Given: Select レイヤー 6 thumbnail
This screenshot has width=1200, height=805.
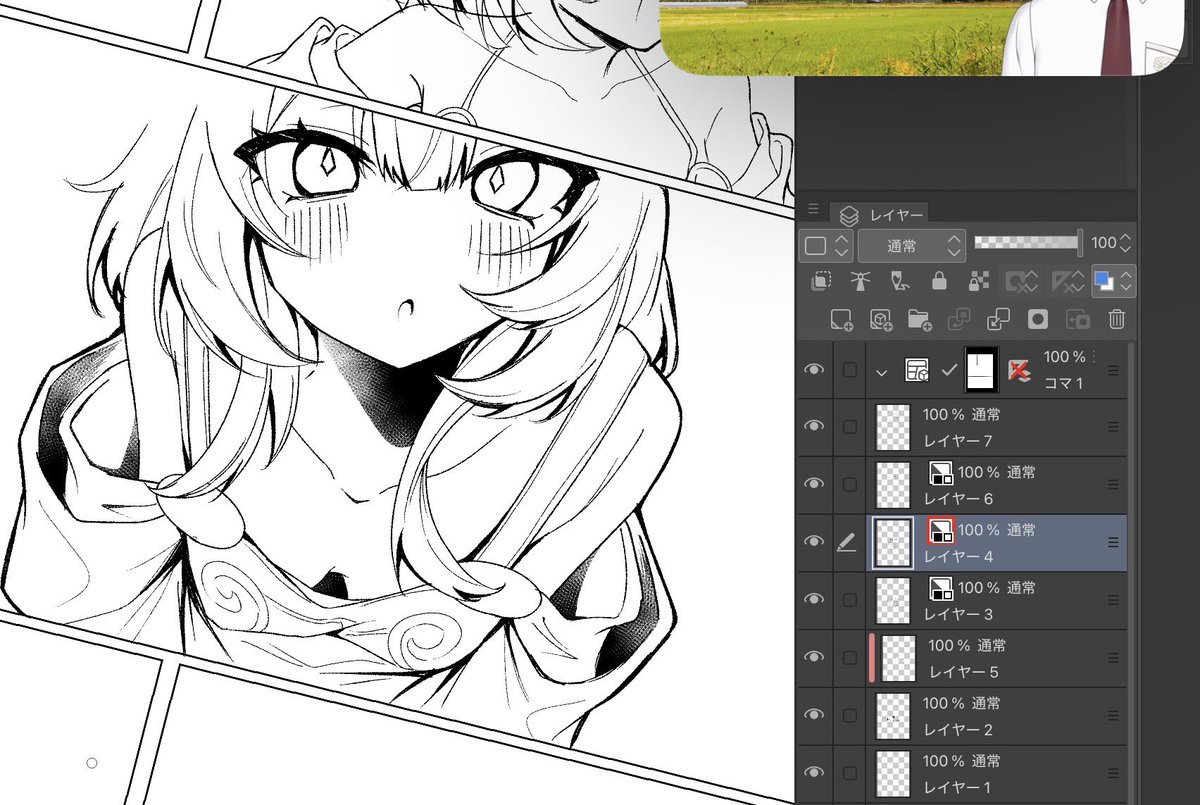Looking at the screenshot, I should (892, 484).
